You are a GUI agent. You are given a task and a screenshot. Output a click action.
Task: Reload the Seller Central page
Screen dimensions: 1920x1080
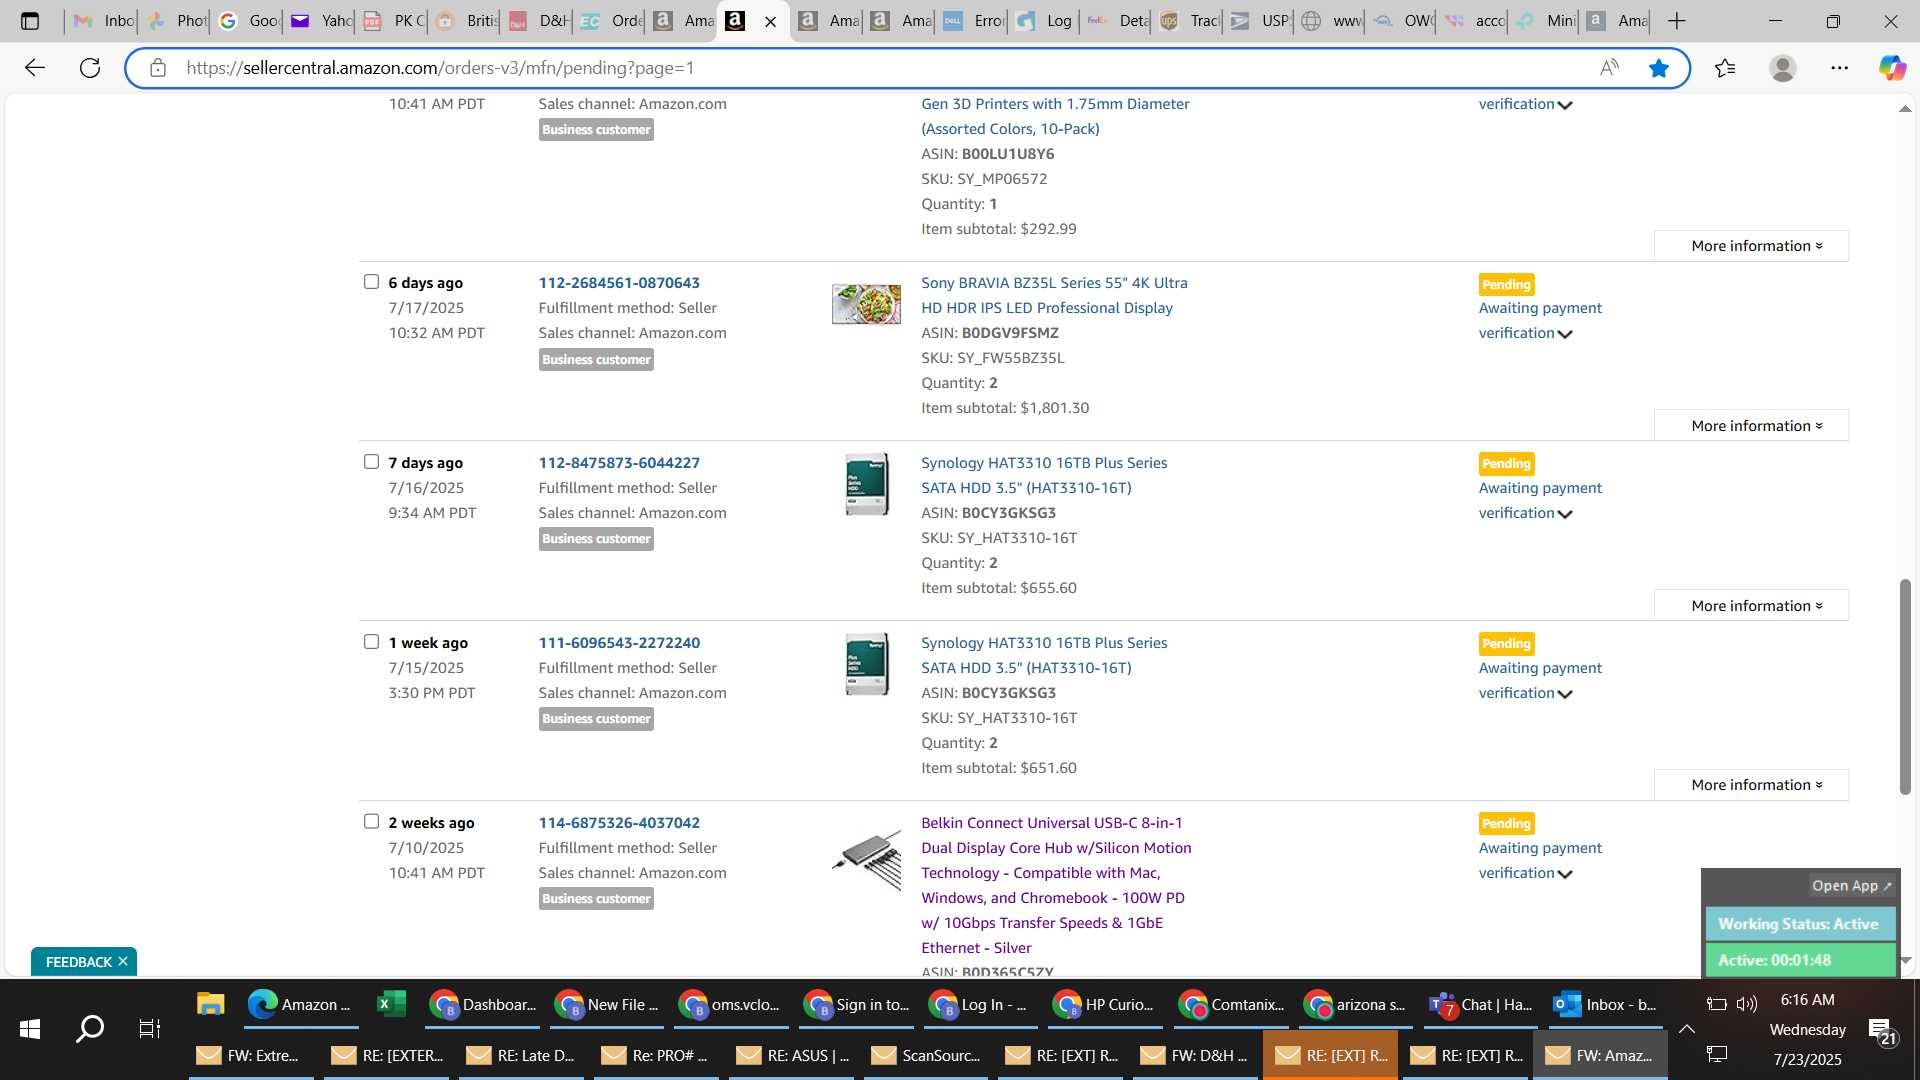[x=90, y=68]
